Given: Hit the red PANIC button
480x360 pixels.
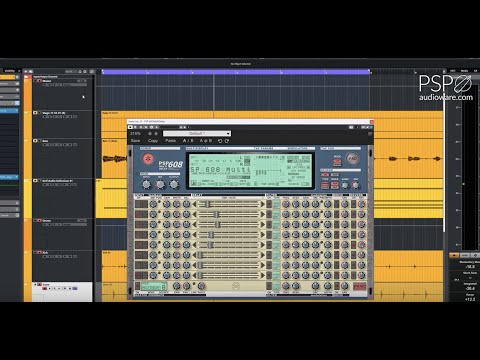Looking at the screenshot, I should click(359, 286).
